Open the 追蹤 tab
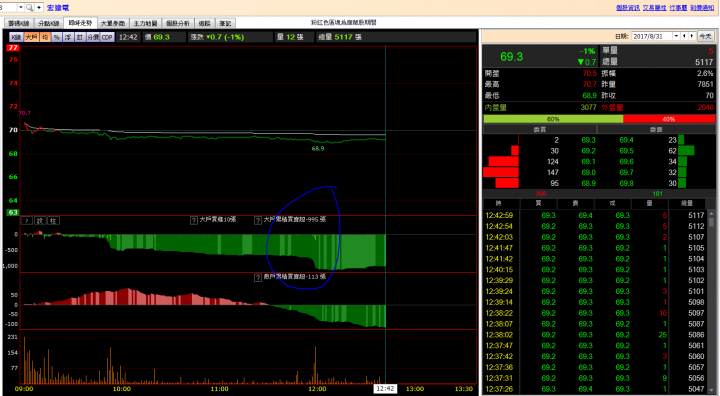 tap(205, 23)
